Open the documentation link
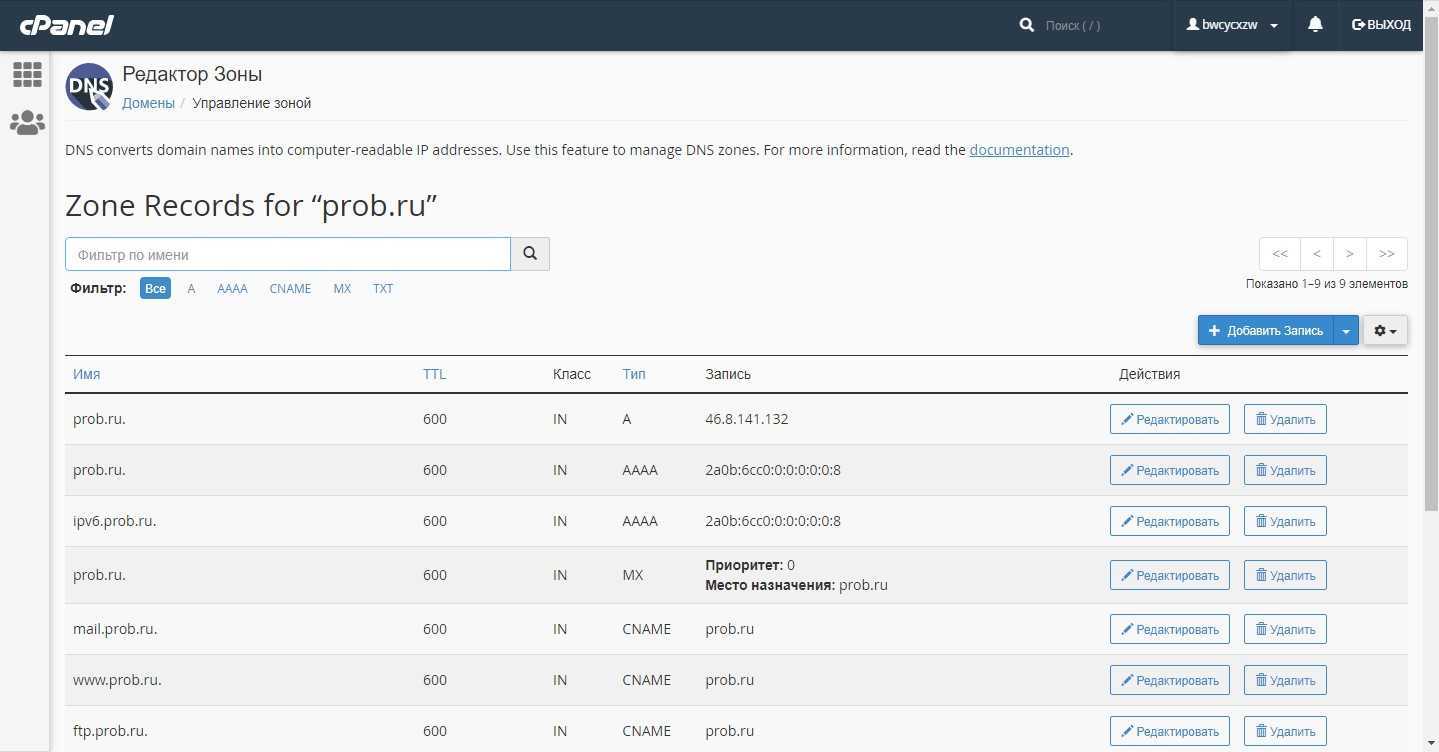 pos(1019,150)
